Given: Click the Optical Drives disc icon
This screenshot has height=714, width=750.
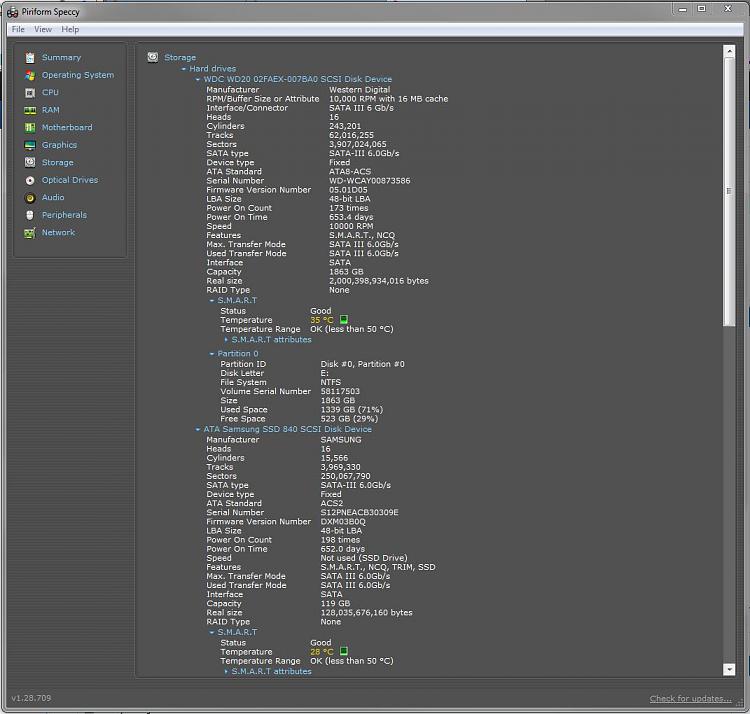Looking at the screenshot, I should coord(30,180).
